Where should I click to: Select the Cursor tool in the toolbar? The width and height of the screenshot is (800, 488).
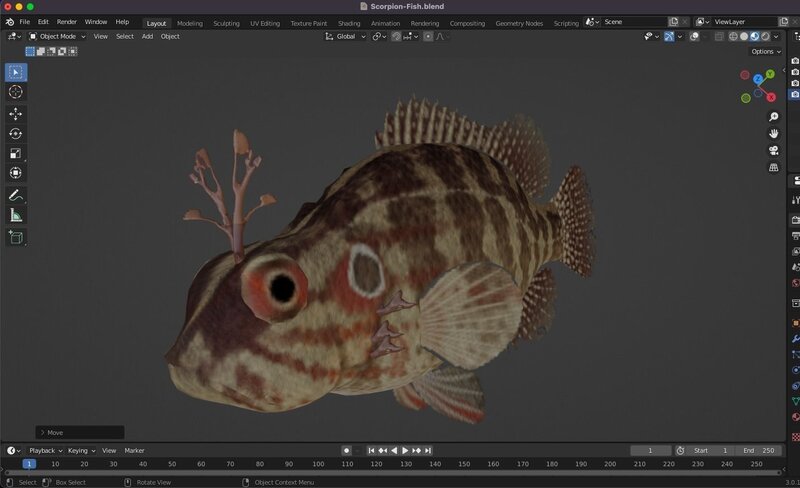(16, 92)
